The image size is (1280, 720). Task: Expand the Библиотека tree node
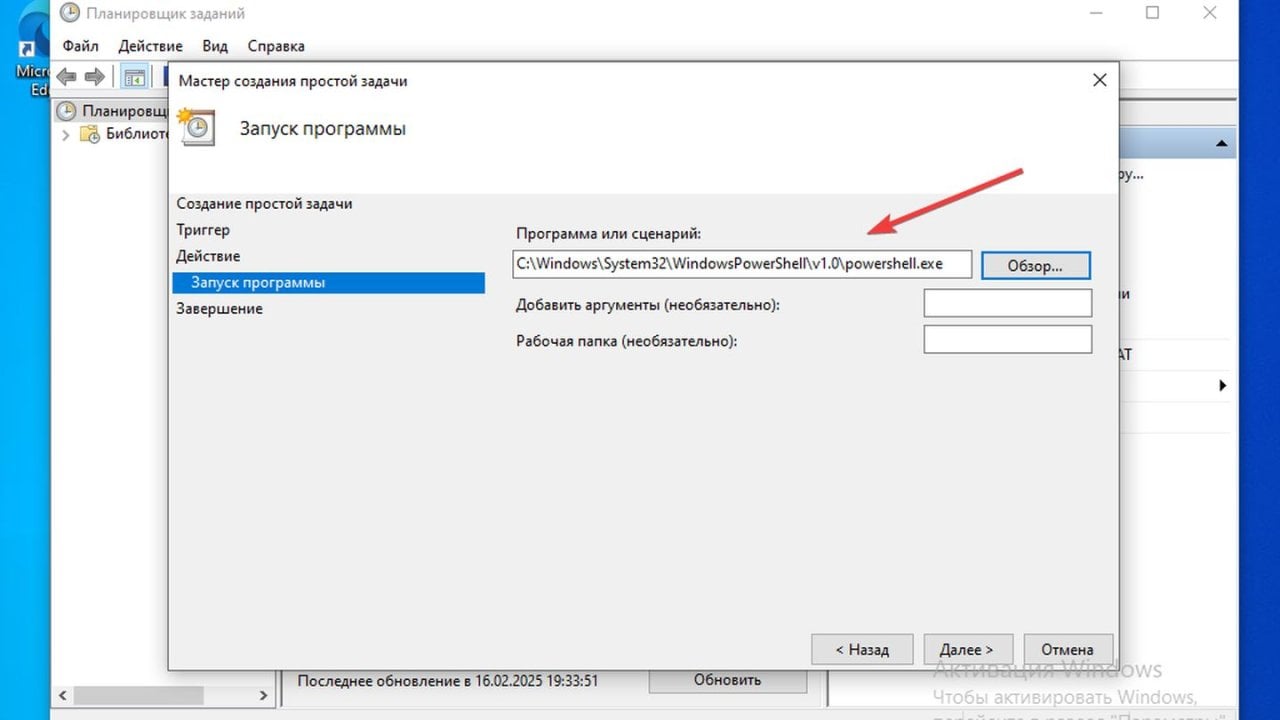tap(66, 134)
